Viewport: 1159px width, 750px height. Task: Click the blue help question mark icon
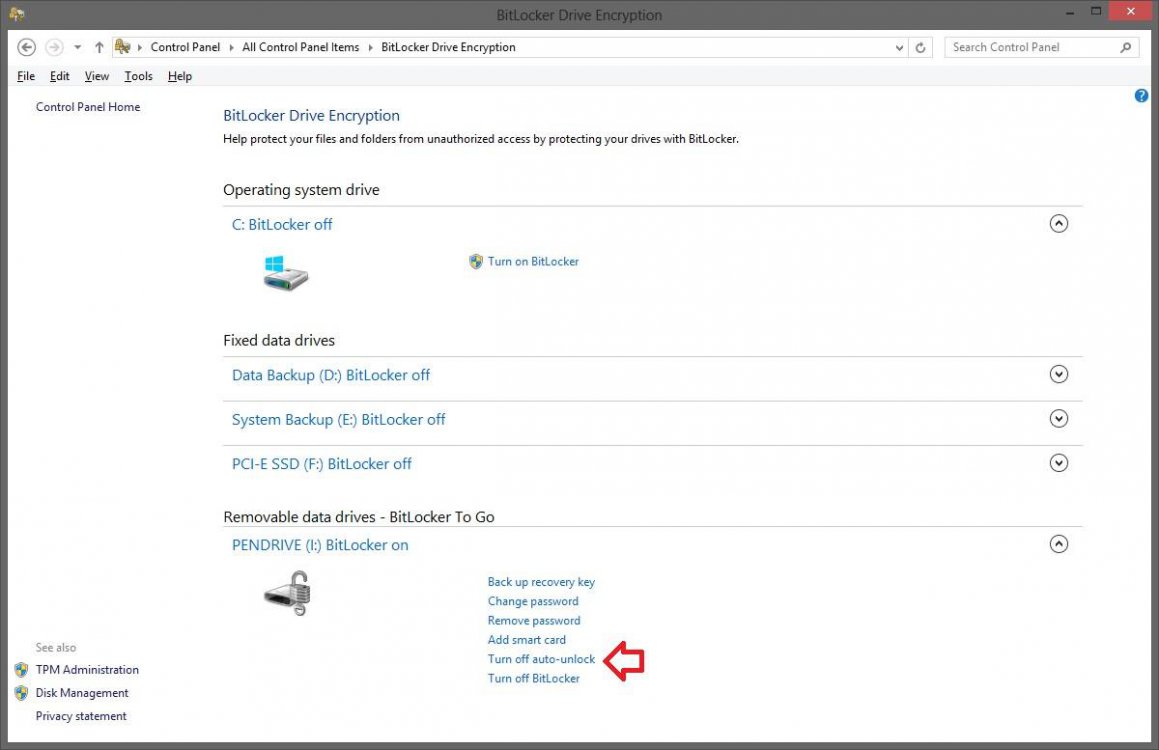click(1141, 95)
